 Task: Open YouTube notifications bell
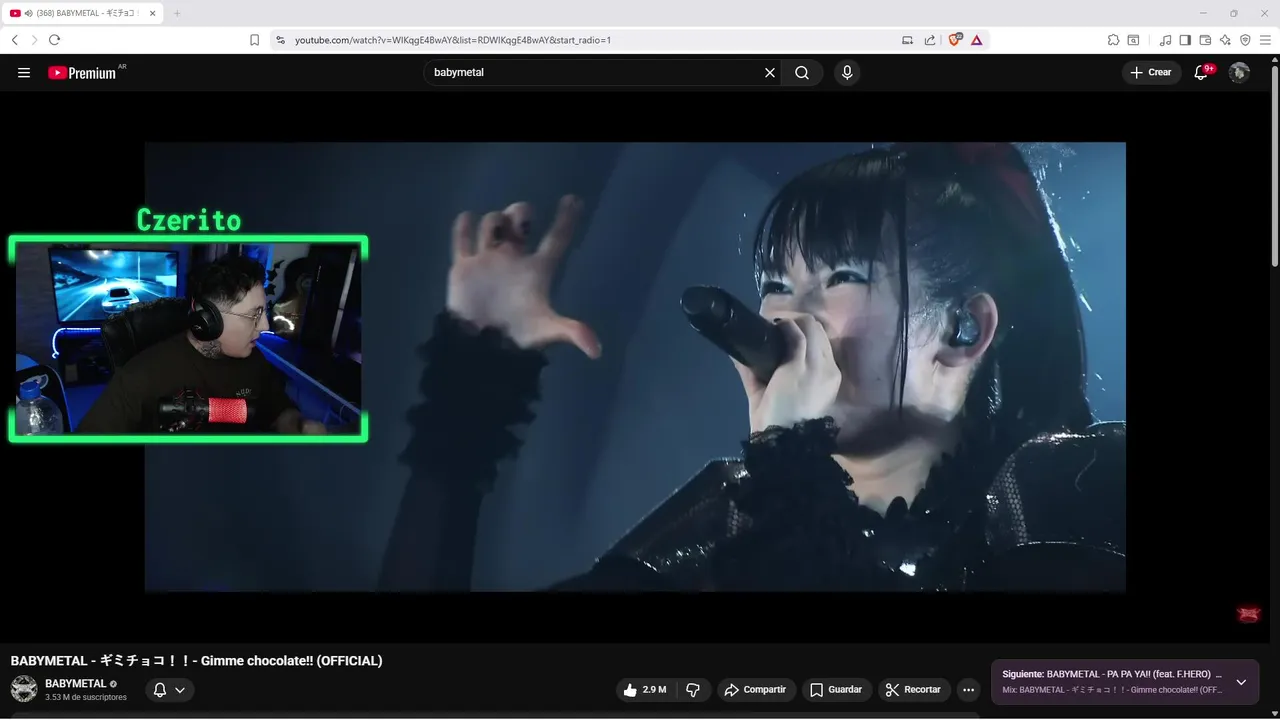point(1202,72)
